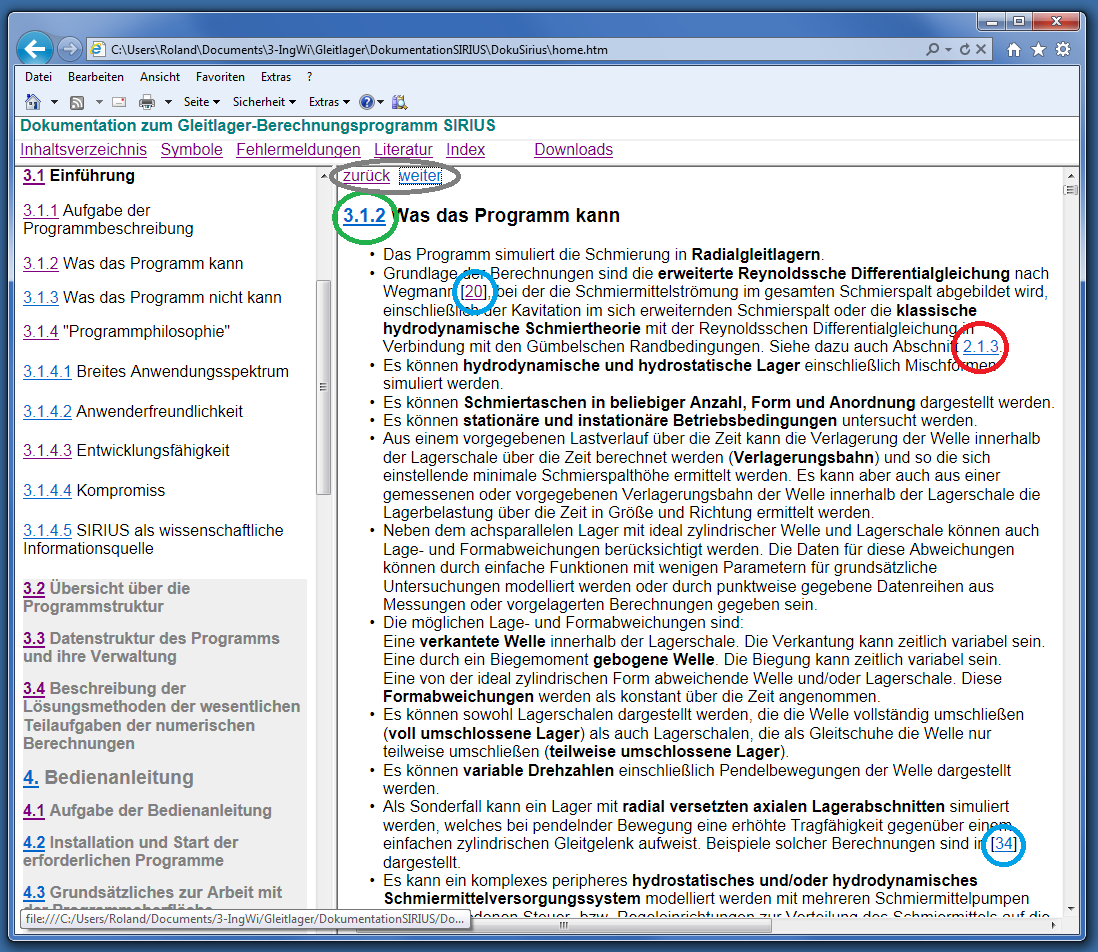Follow the literature reference [34] link

[x=1004, y=844]
